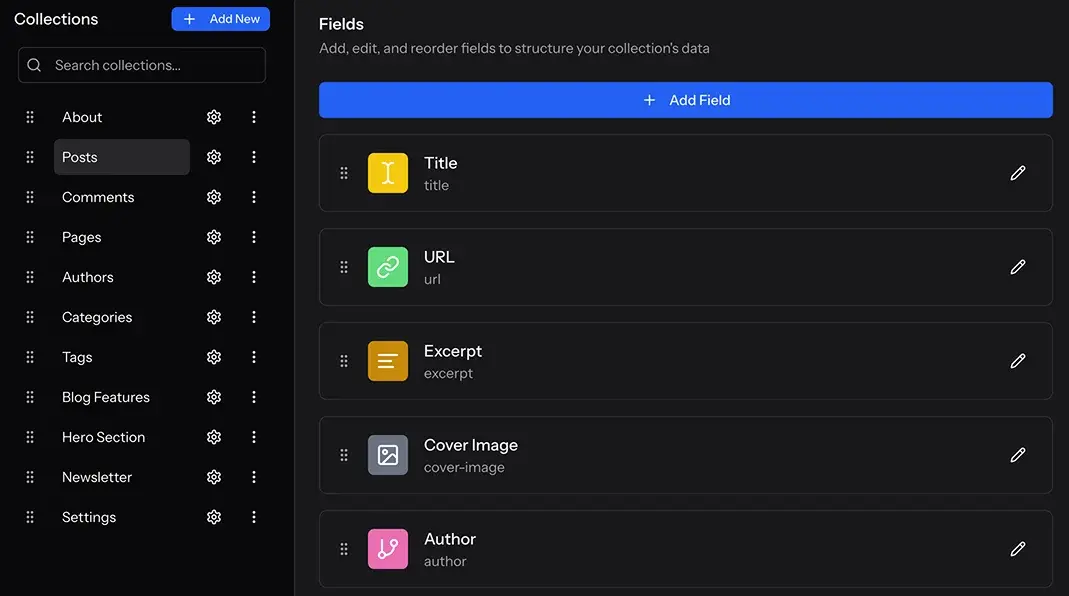Screen dimensions: 1069x596
Task: Open settings gear for Categories collection
Action: [214, 317]
